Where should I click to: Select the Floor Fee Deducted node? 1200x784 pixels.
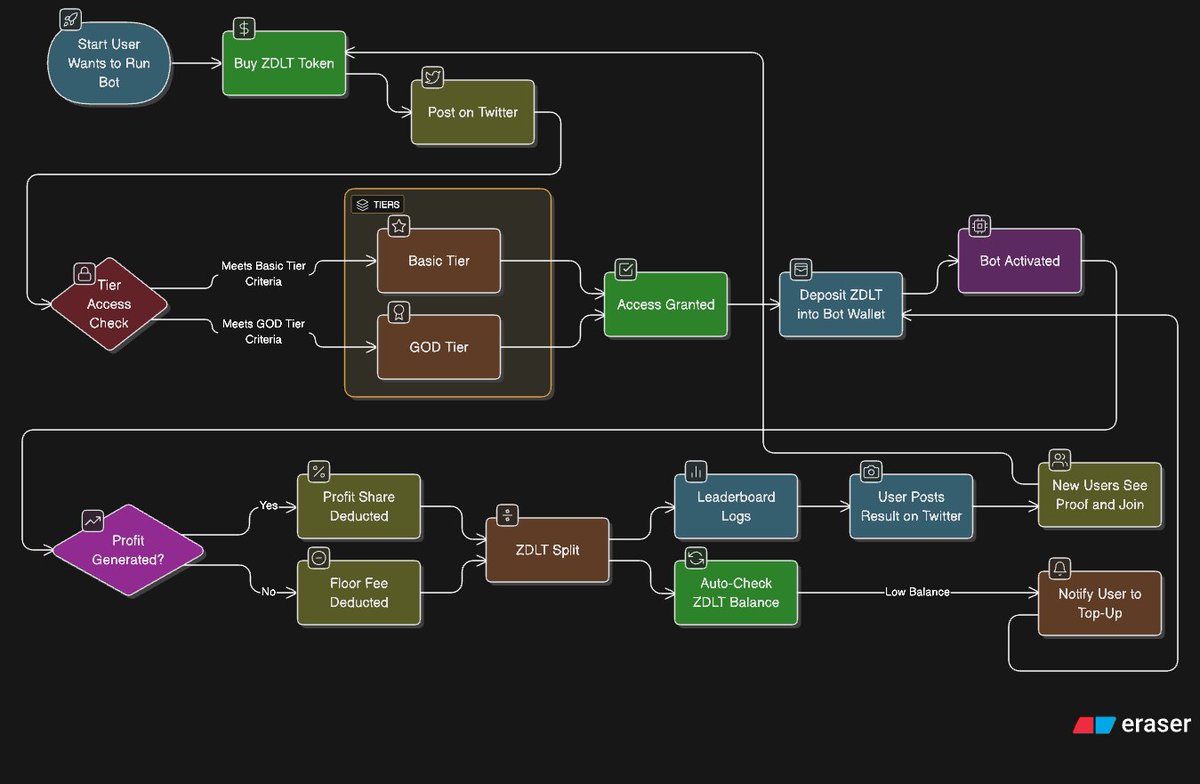(358, 592)
